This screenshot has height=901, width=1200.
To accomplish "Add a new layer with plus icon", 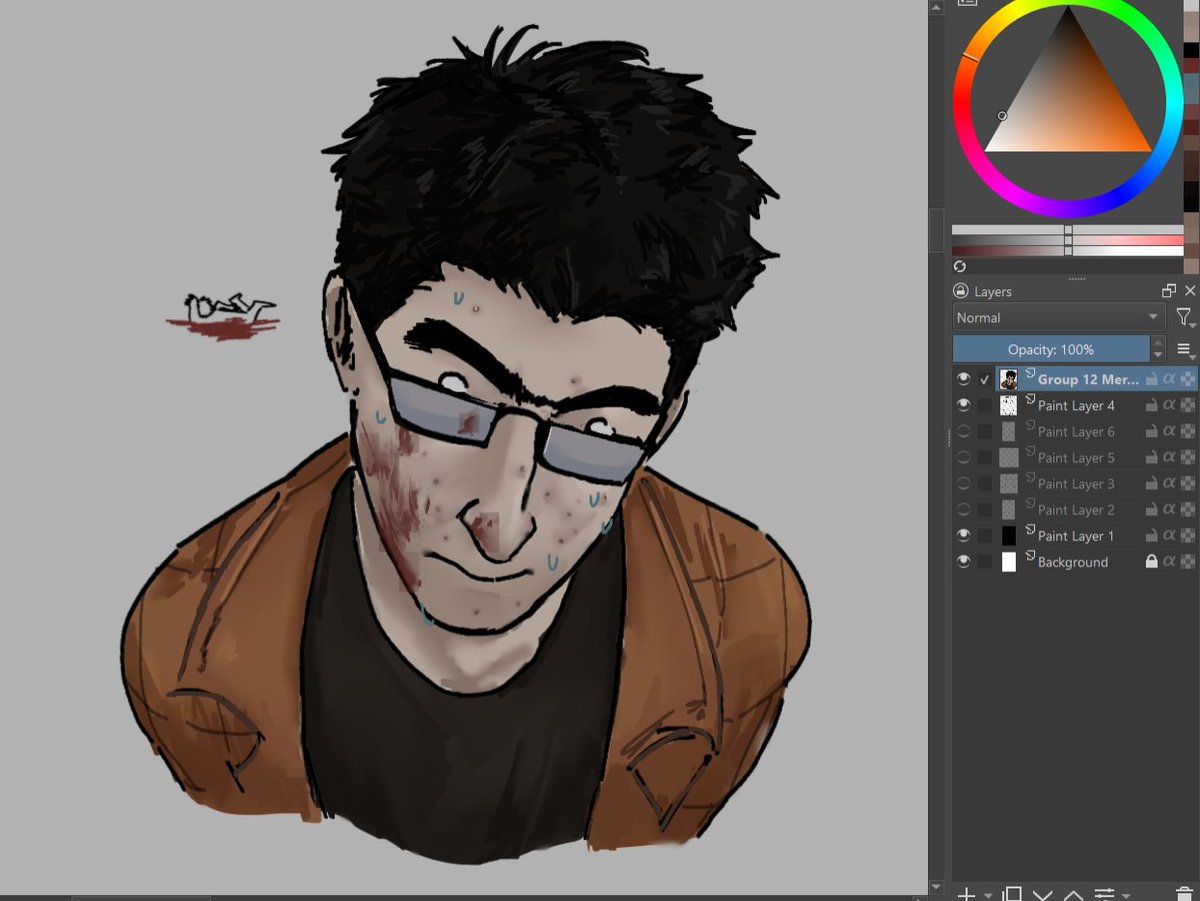I will 966,893.
